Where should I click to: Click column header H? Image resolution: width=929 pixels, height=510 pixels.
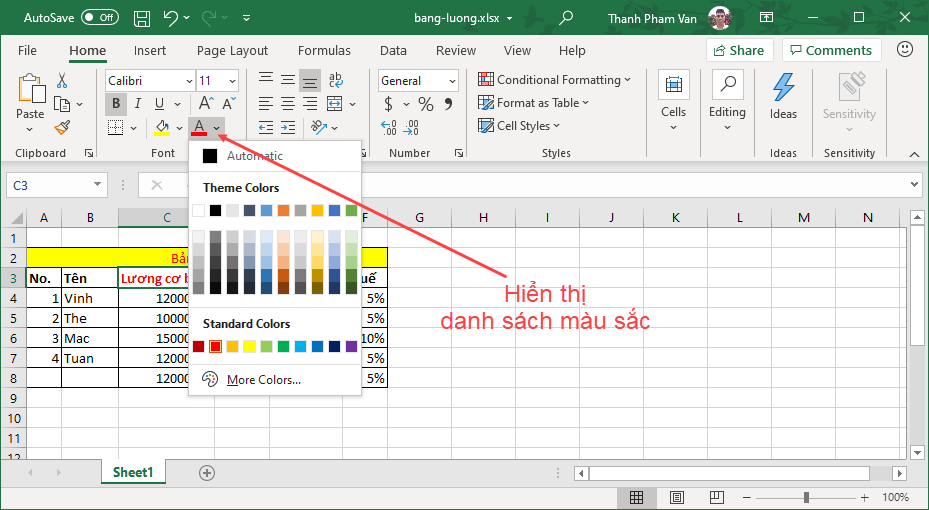coord(483,217)
